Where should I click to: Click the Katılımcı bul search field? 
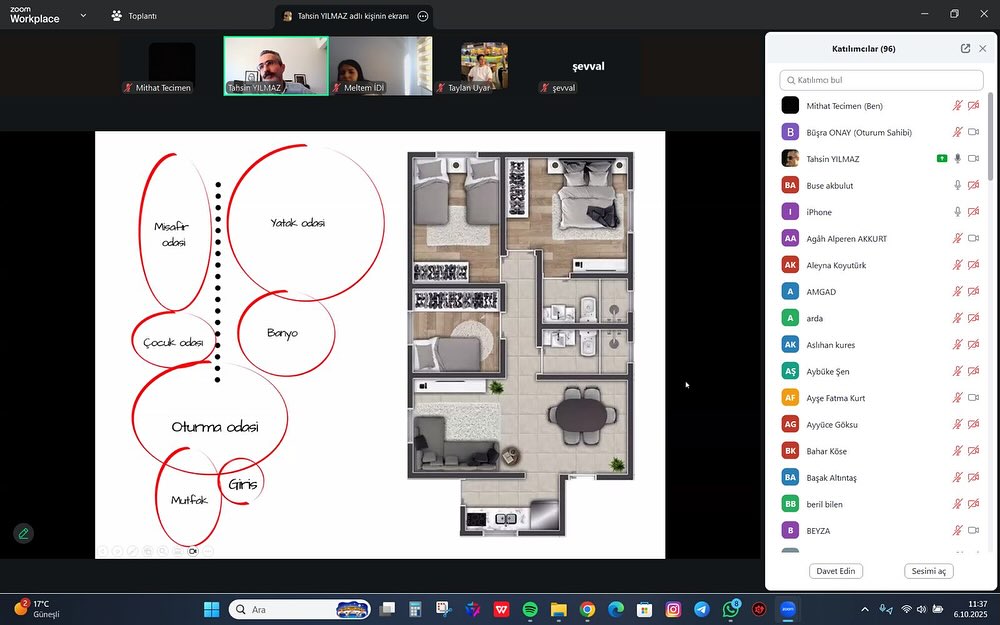coord(881,80)
